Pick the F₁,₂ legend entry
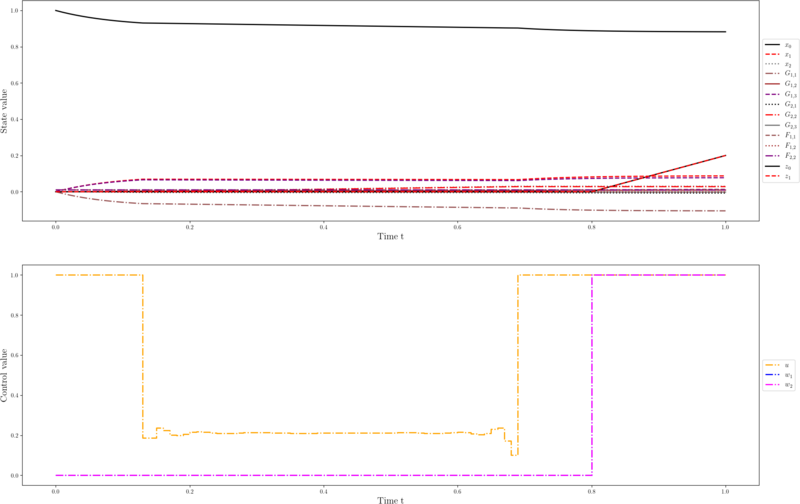Screen dimensions: 800x504 pyautogui.click(x=781, y=146)
